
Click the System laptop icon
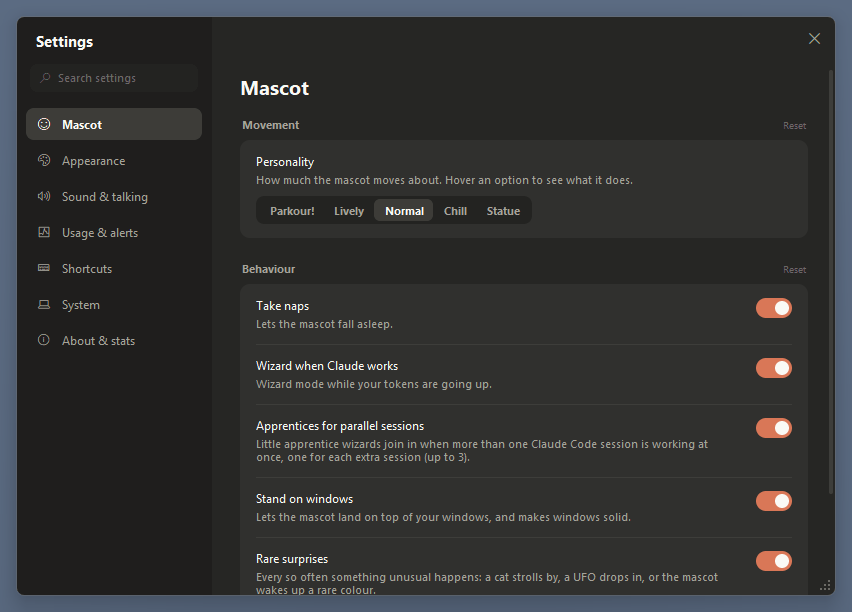[44, 304]
